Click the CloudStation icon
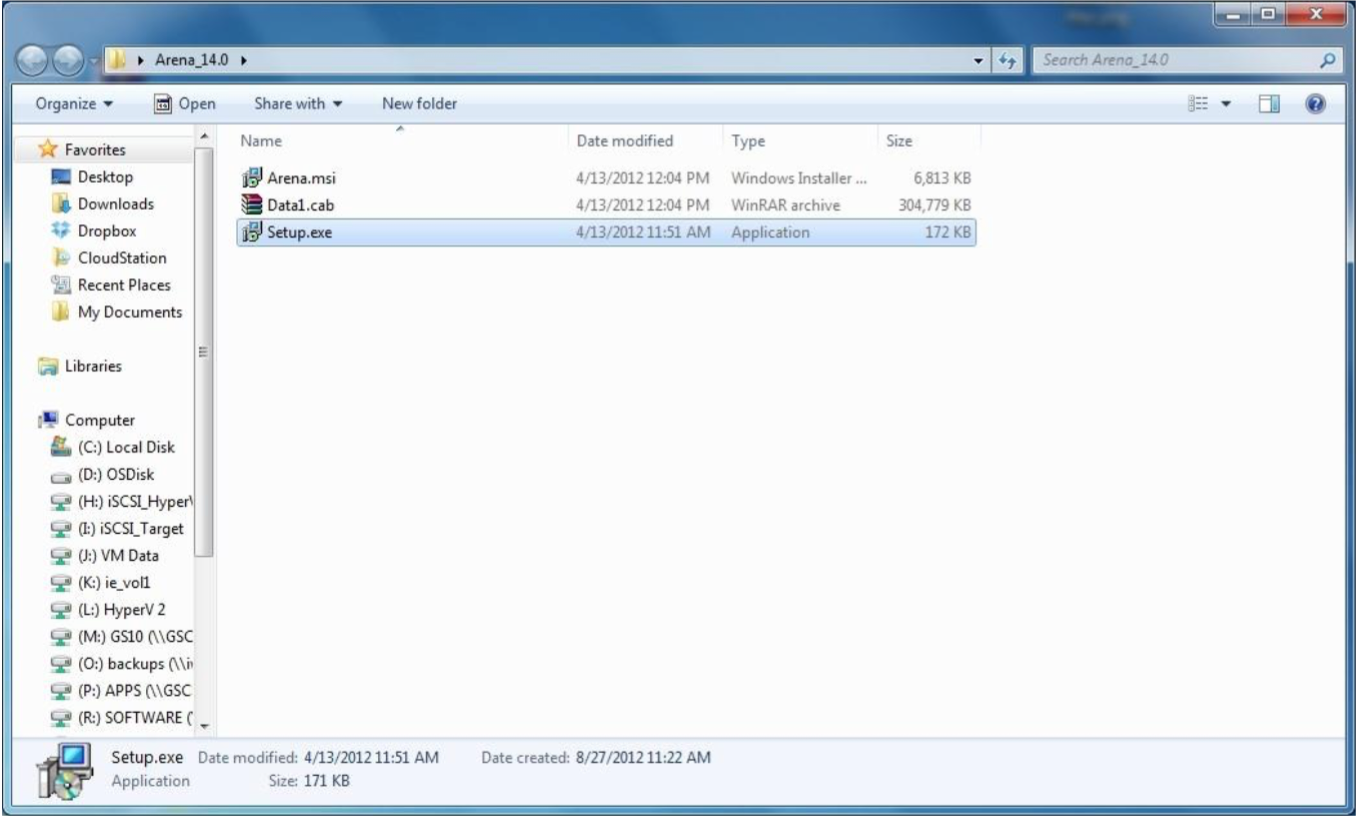The height and width of the screenshot is (820, 1358). (59, 258)
